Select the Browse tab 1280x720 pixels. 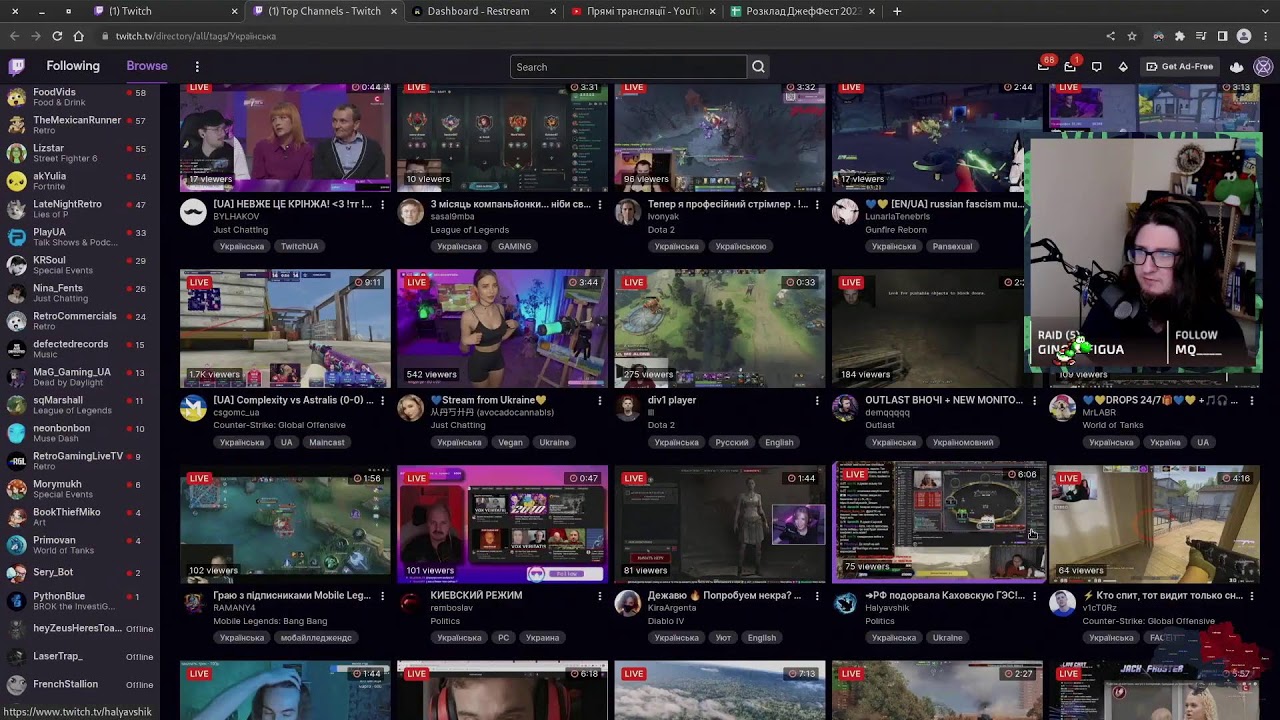pyautogui.click(x=147, y=66)
